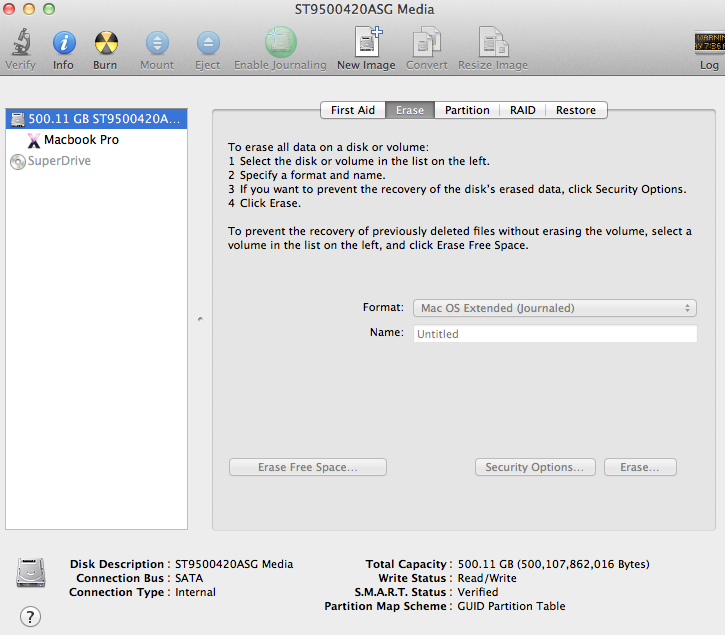Switch to the RAID tab
Image resolution: width=725 pixels, height=635 pixels.
pos(522,110)
